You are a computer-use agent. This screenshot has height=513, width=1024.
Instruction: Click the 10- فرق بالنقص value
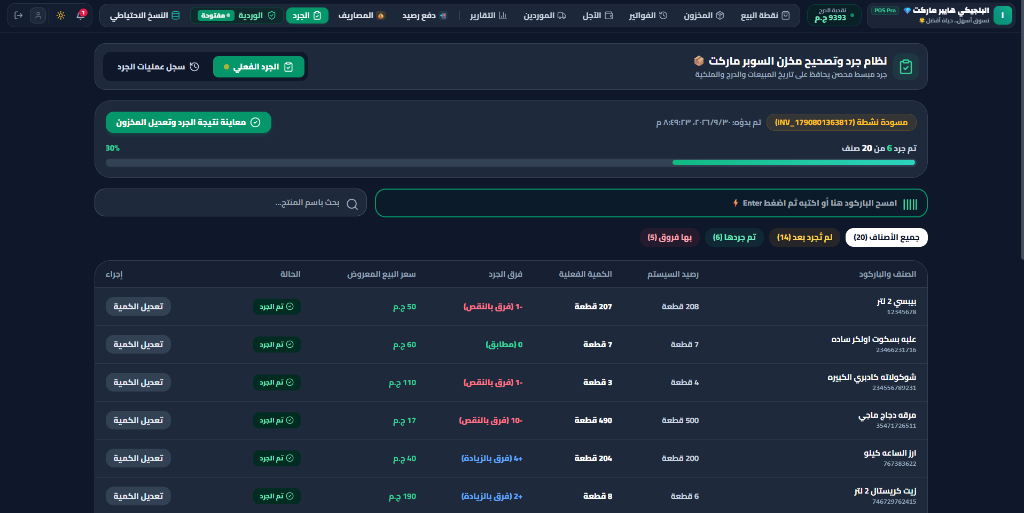(x=490, y=420)
